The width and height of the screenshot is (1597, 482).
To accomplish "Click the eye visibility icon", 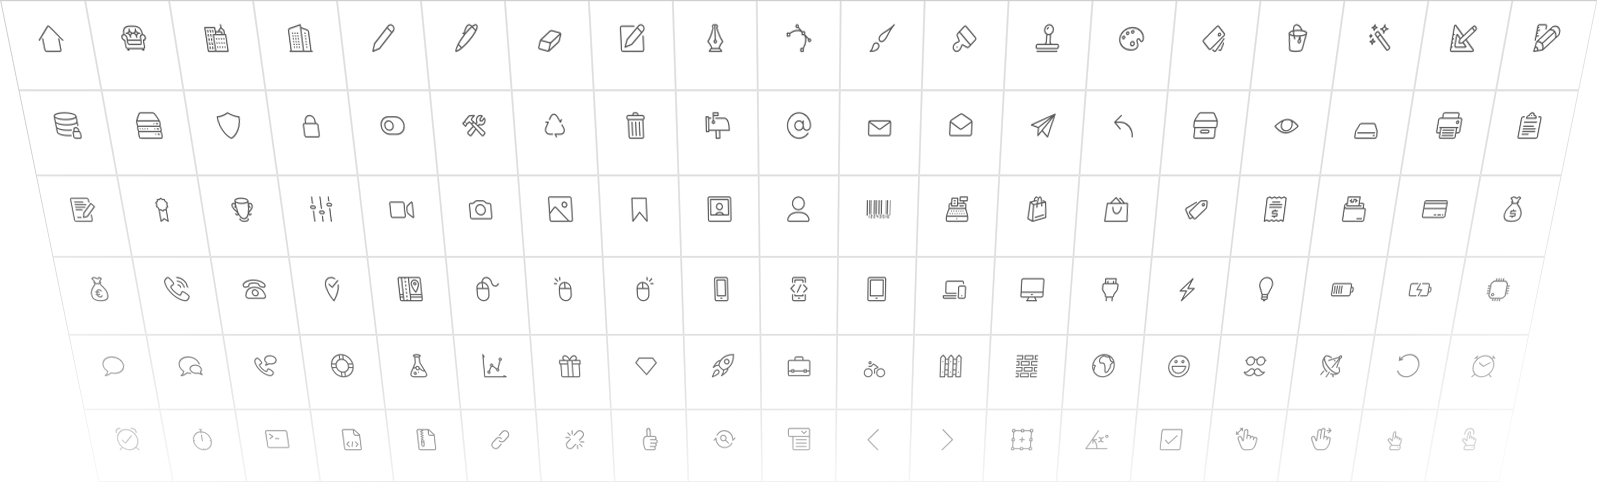I will (1286, 126).
